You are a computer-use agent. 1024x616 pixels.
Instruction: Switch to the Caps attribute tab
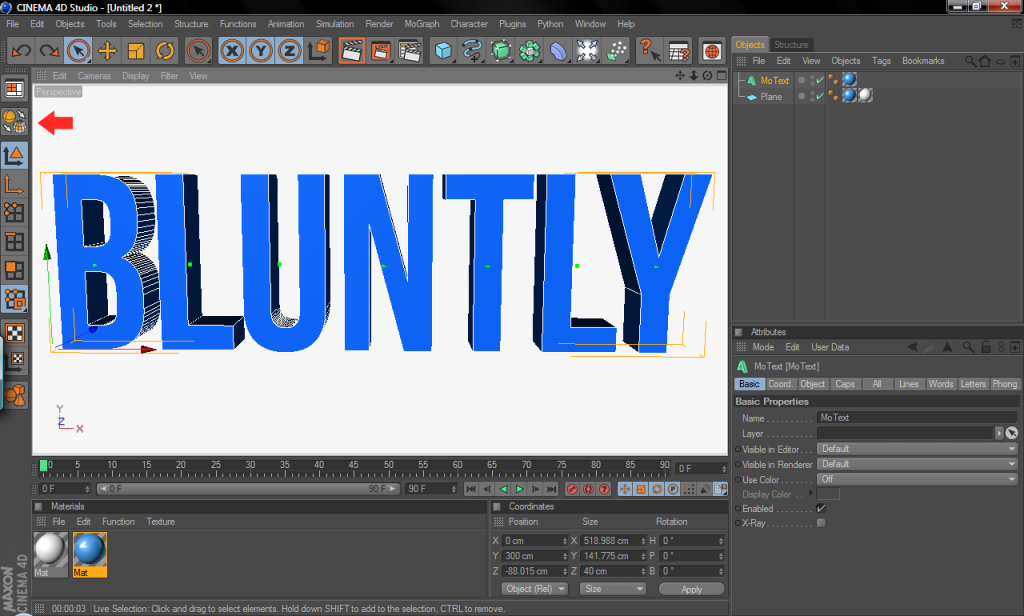(x=845, y=384)
